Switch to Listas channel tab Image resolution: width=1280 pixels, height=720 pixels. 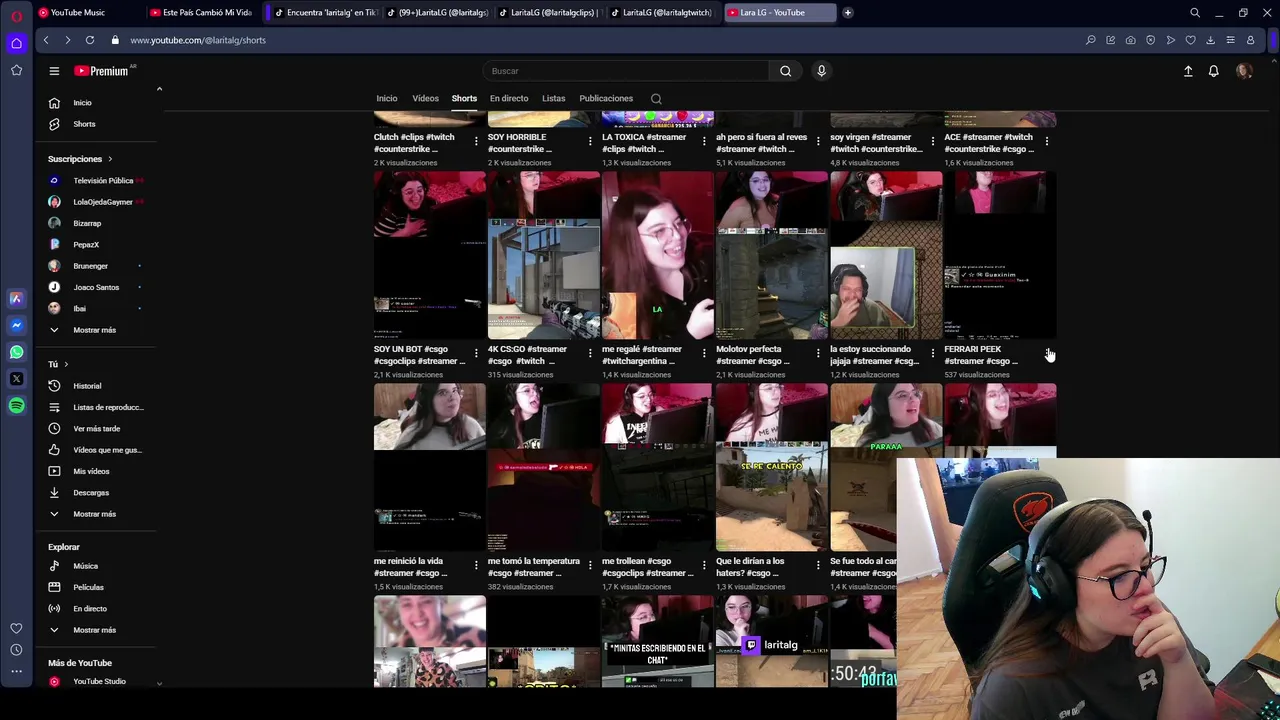click(553, 99)
